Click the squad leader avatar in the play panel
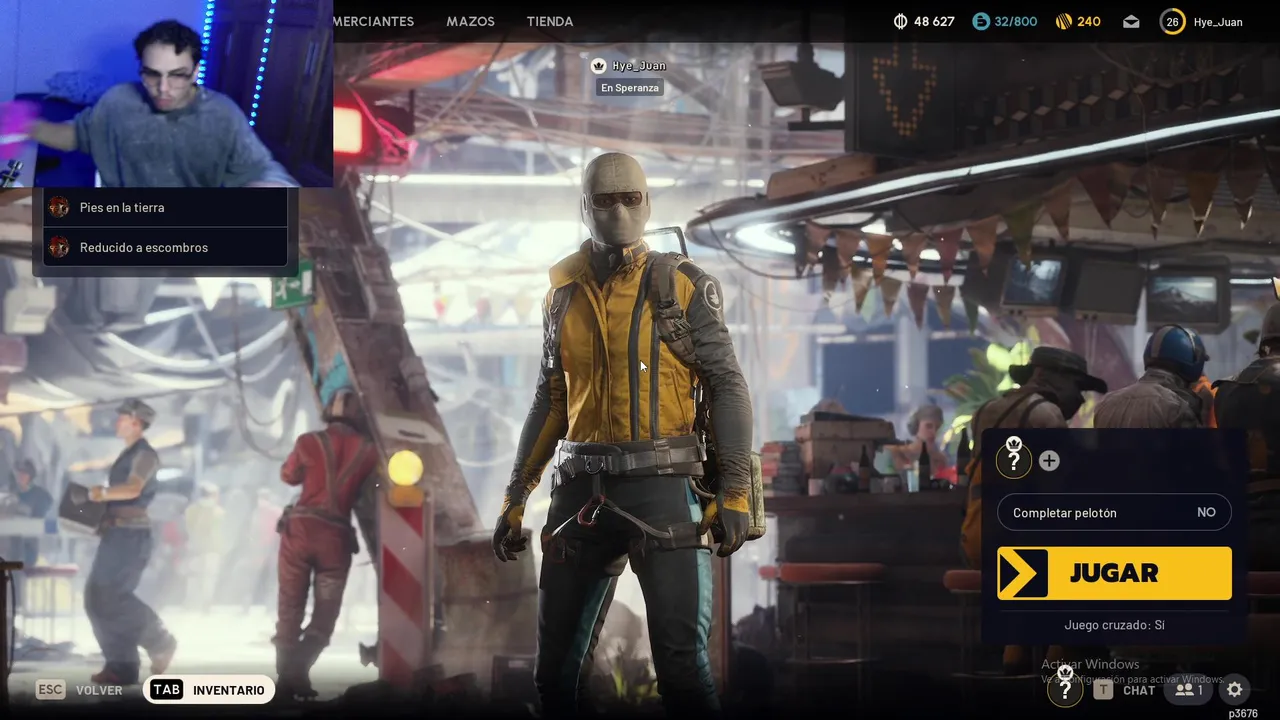The height and width of the screenshot is (720, 1280). point(1014,459)
